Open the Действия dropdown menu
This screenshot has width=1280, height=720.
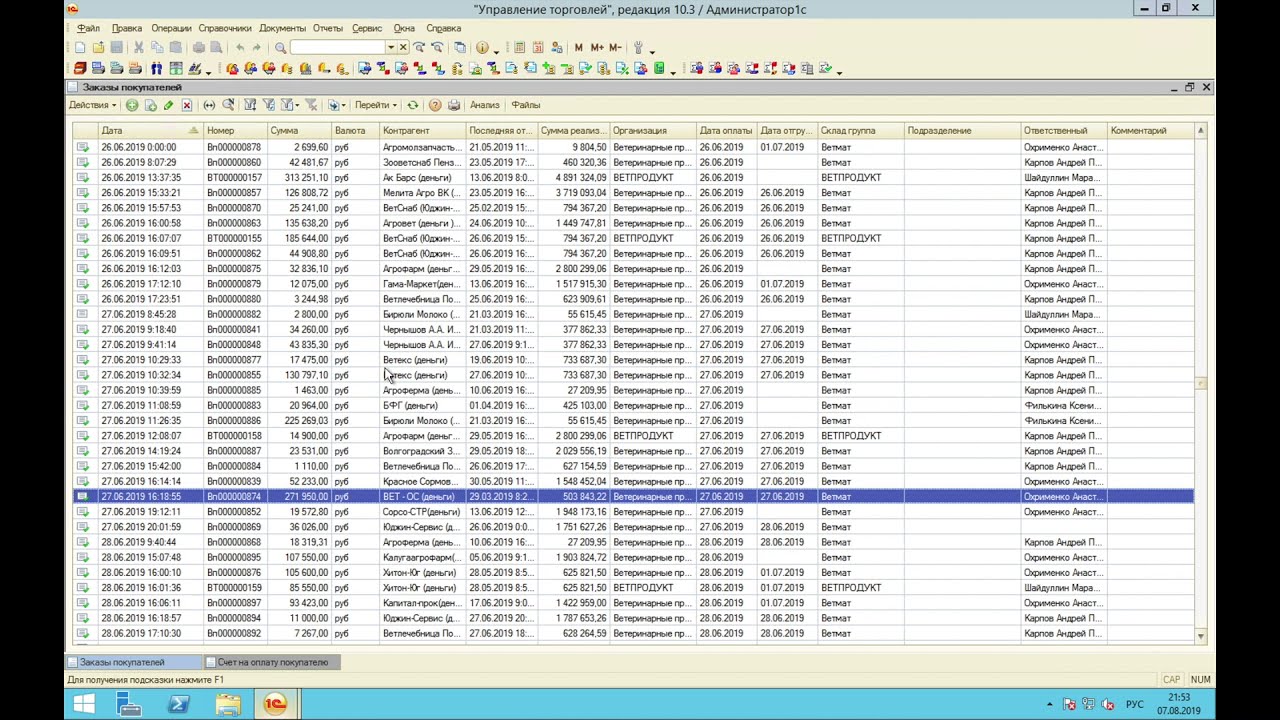(92, 105)
